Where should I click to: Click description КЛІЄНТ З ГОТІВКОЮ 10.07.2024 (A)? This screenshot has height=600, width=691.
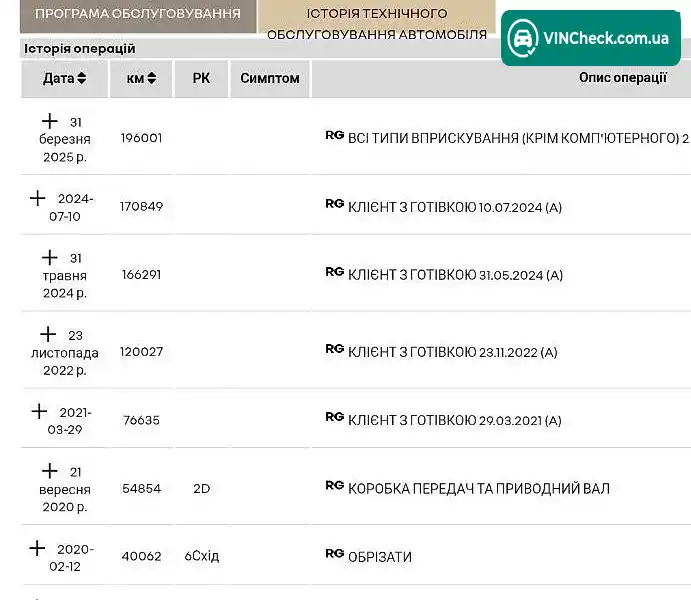coord(455,207)
